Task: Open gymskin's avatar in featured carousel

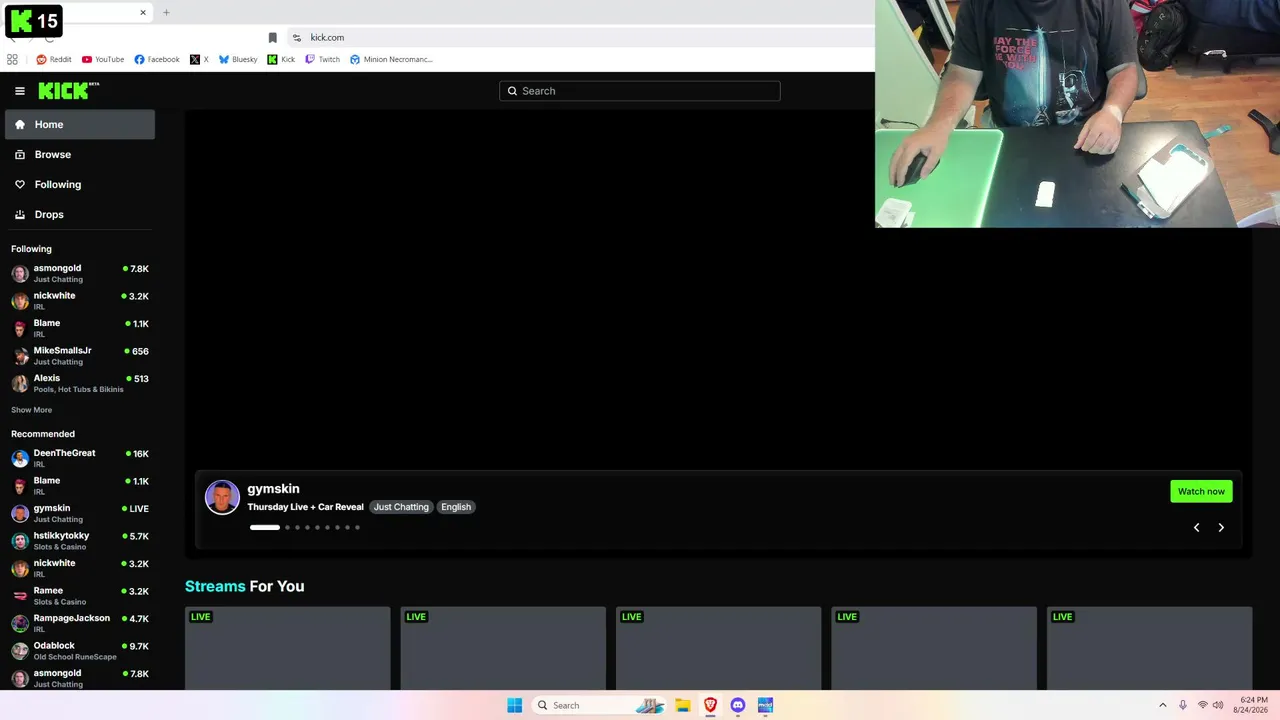Action: coord(222,497)
